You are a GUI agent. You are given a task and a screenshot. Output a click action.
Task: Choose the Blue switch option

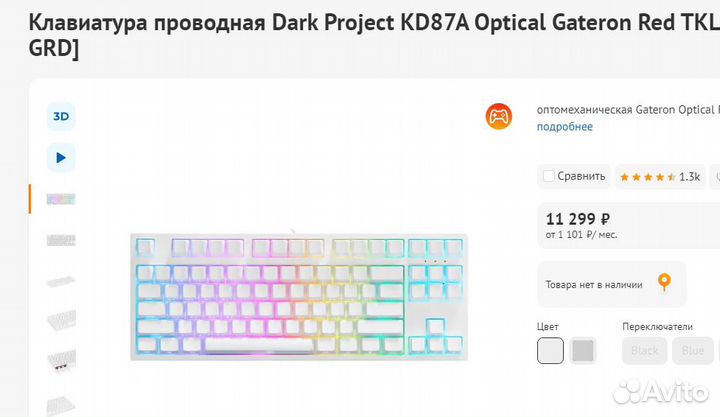click(x=692, y=351)
